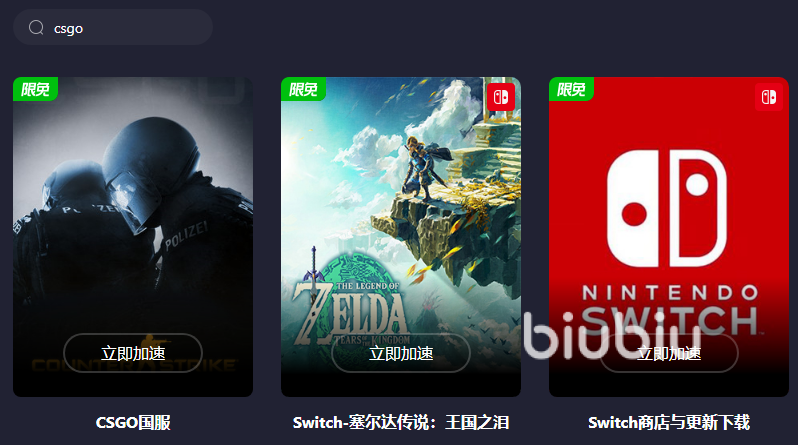
Task: Open the Switch商店与更新下载 title
Action: 669,422
